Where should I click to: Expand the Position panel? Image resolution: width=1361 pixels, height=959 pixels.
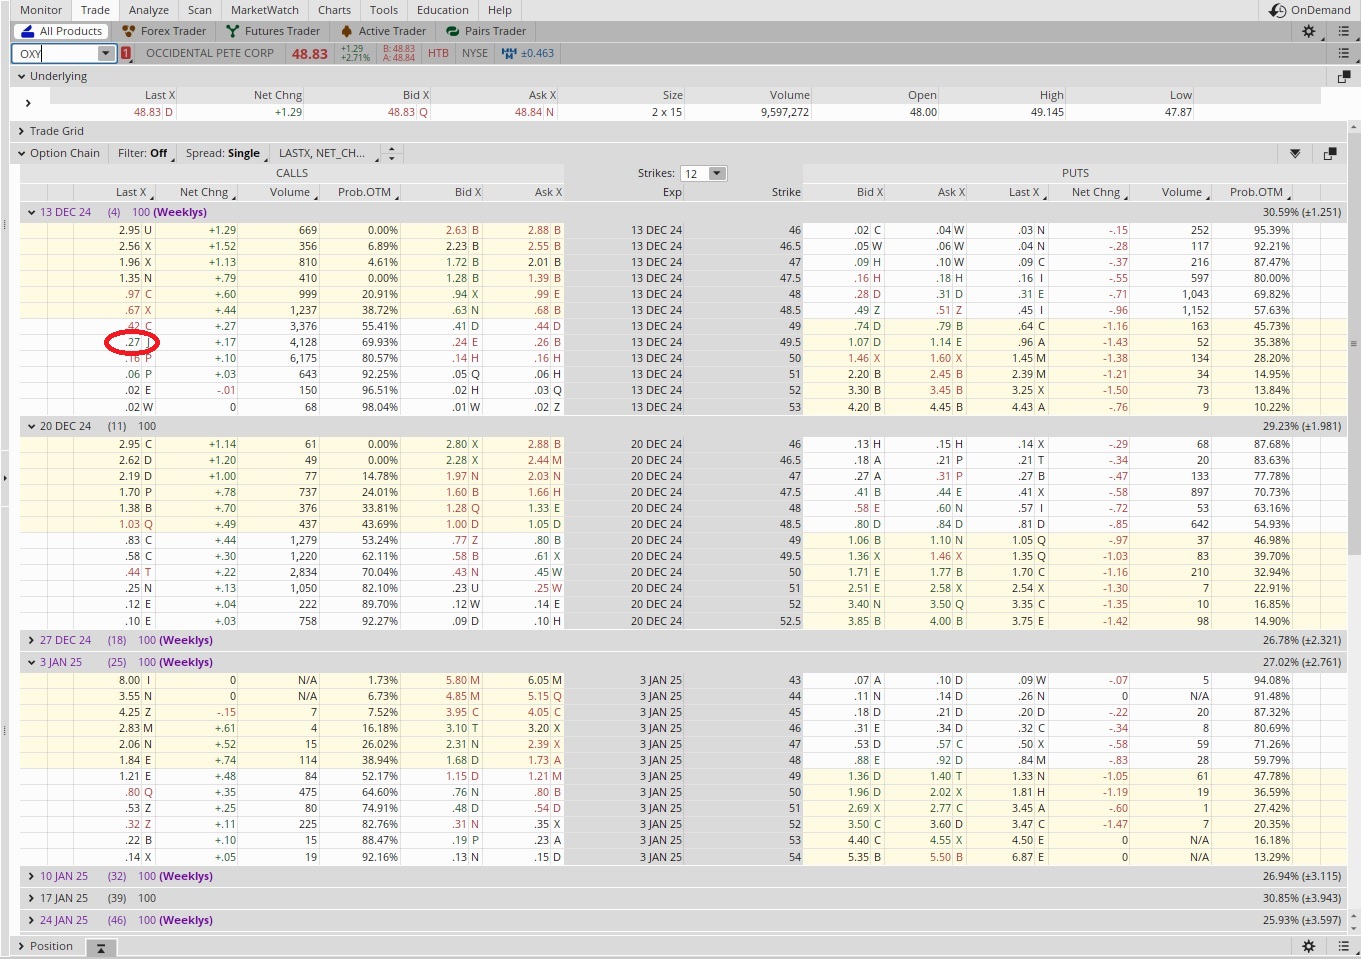(x=21, y=946)
